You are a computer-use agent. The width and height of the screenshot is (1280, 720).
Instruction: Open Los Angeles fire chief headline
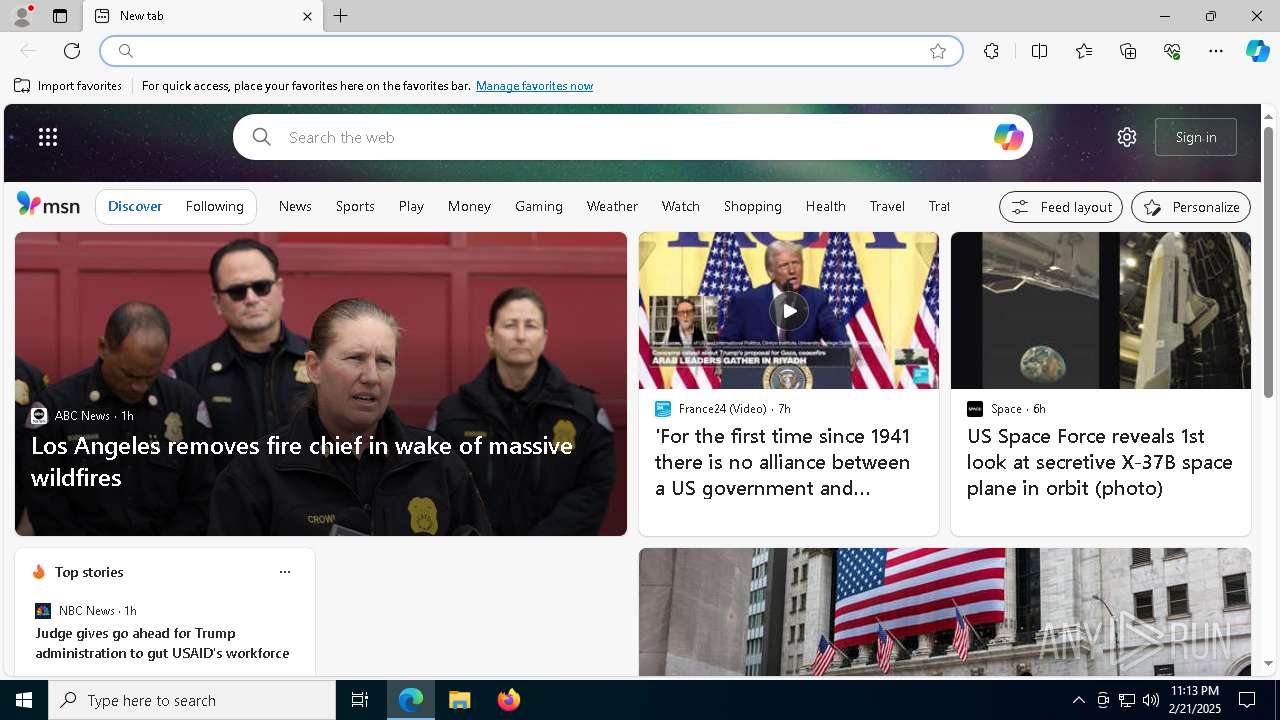click(x=302, y=461)
